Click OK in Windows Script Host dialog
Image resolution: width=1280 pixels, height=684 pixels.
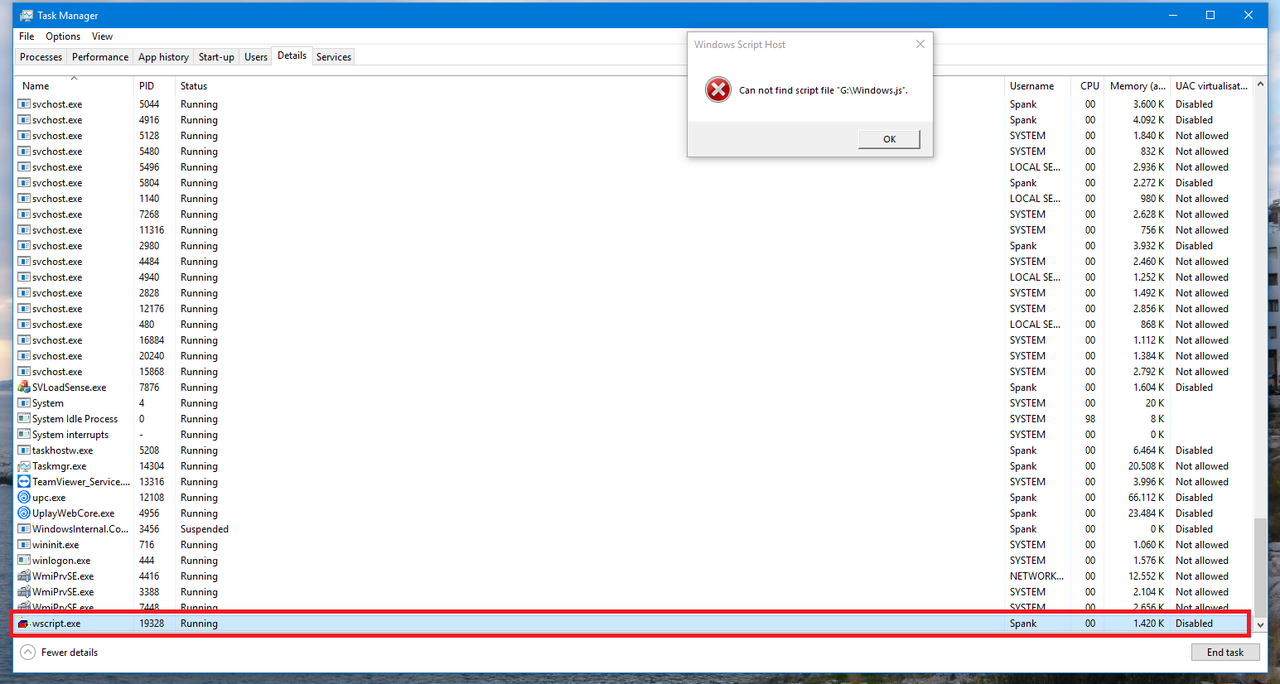tap(889, 139)
